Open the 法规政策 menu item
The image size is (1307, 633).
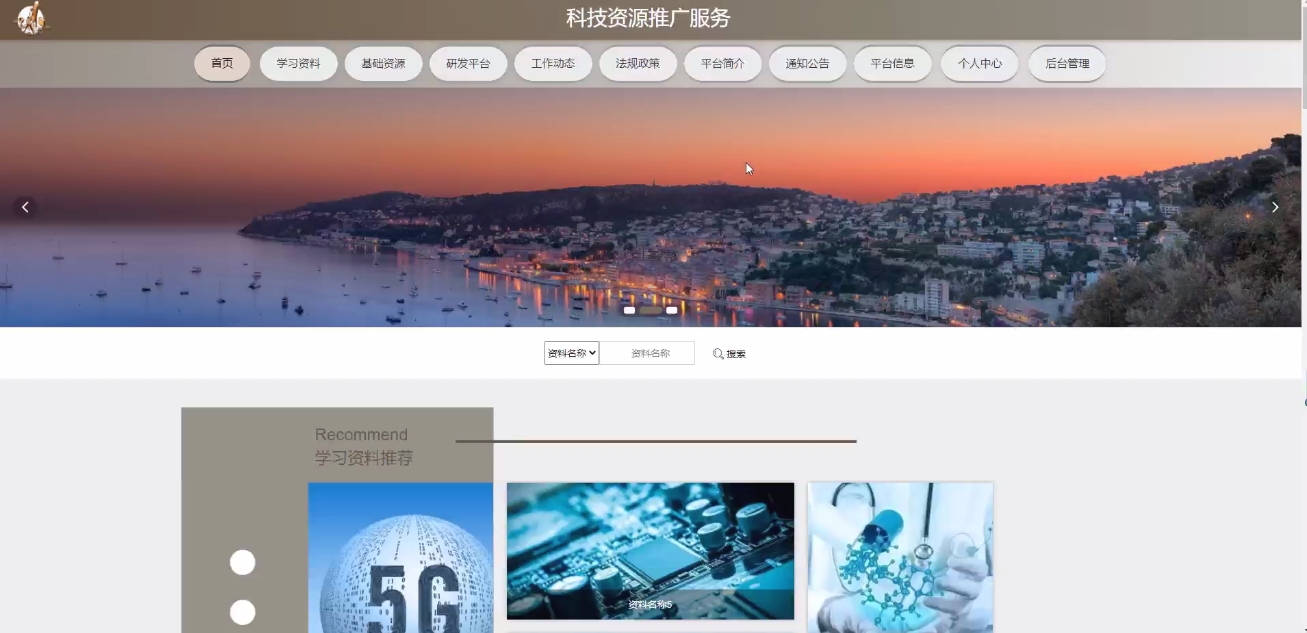(638, 64)
